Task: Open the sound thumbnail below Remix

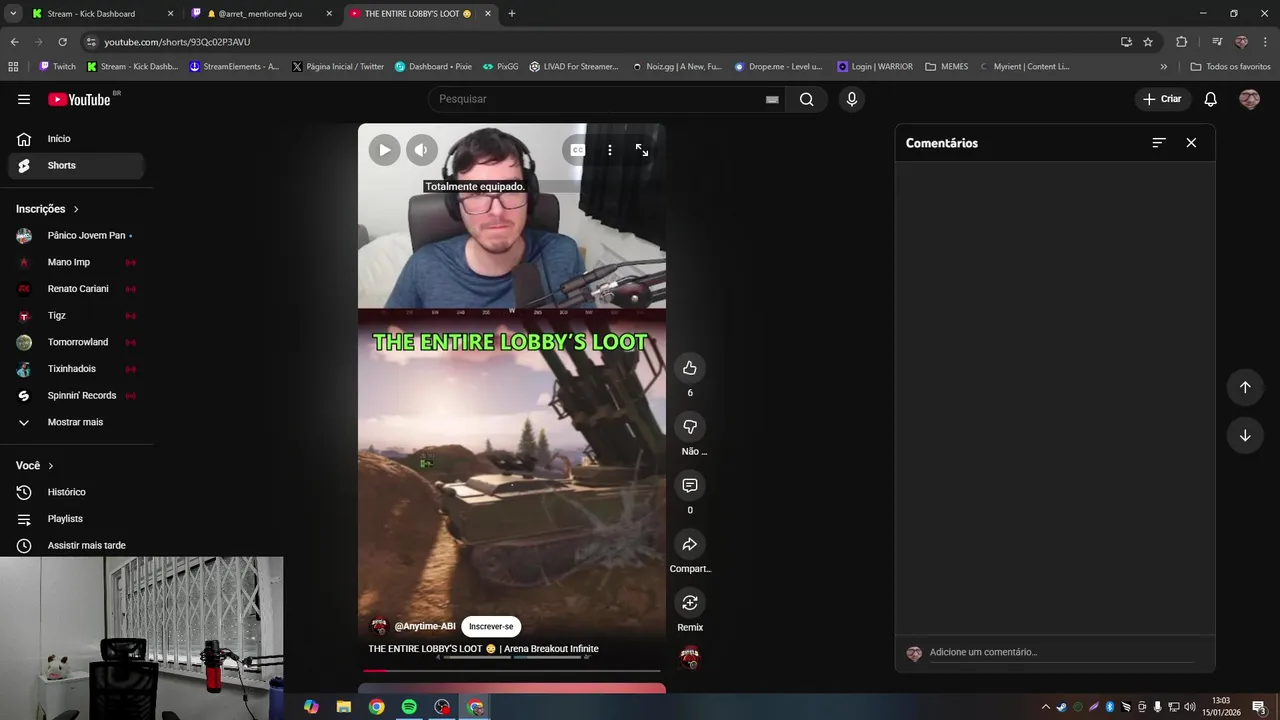Action: [690, 658]
